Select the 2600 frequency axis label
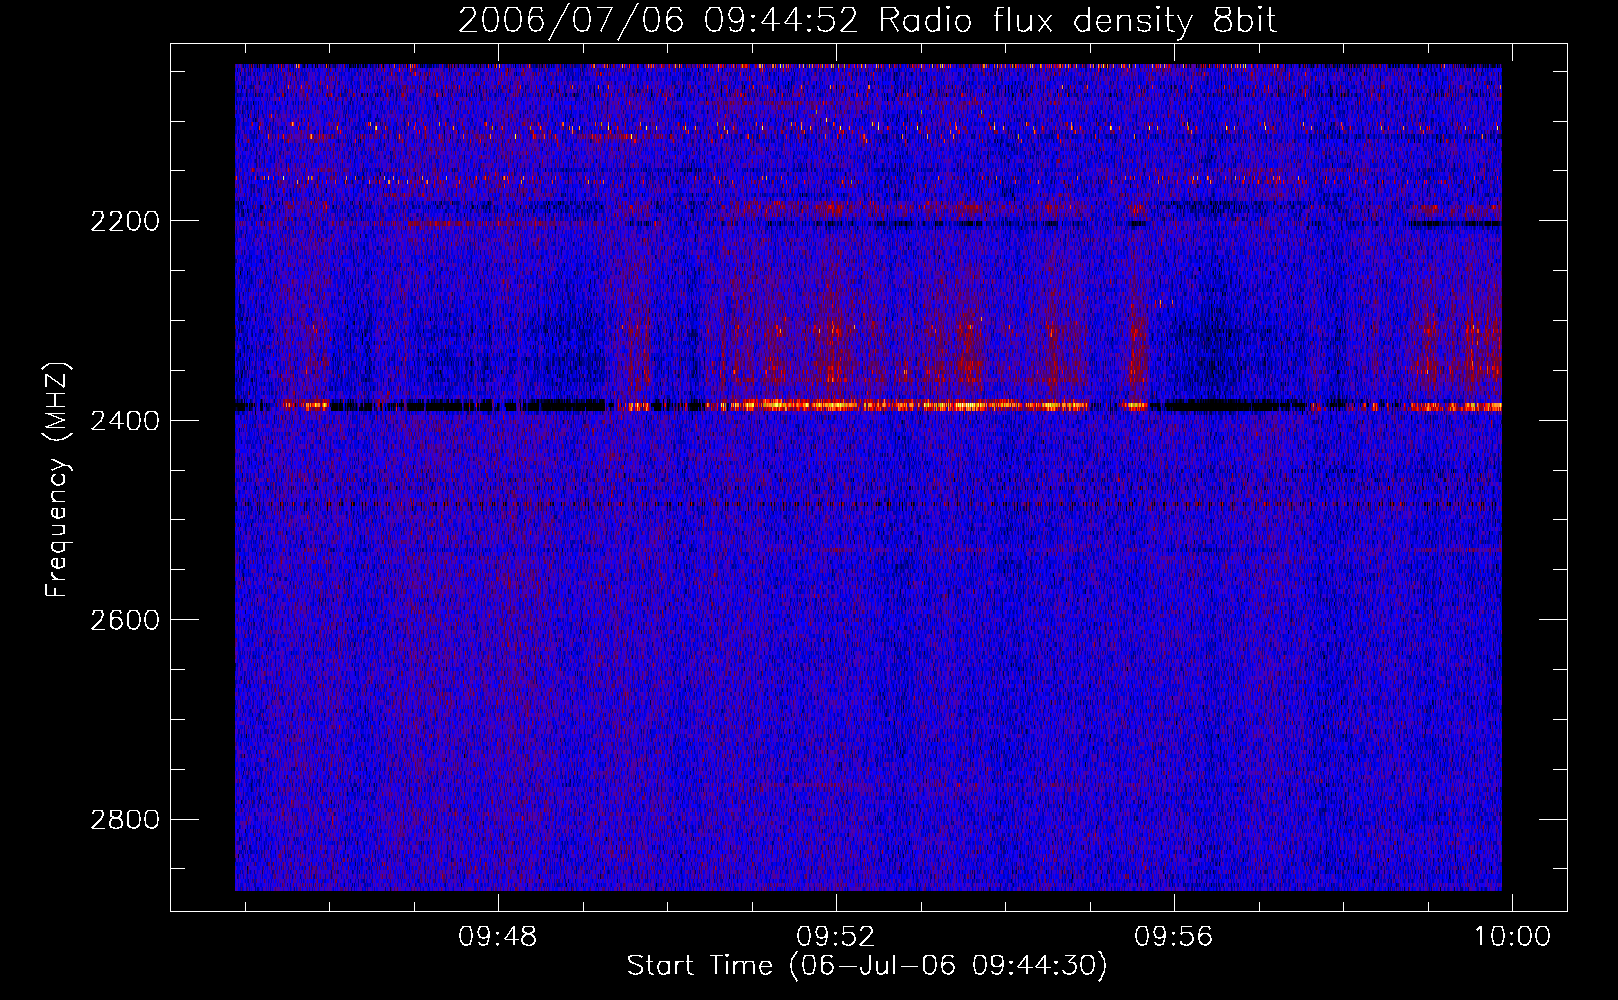1618x1000 pixels. click(x=125, y=620)
